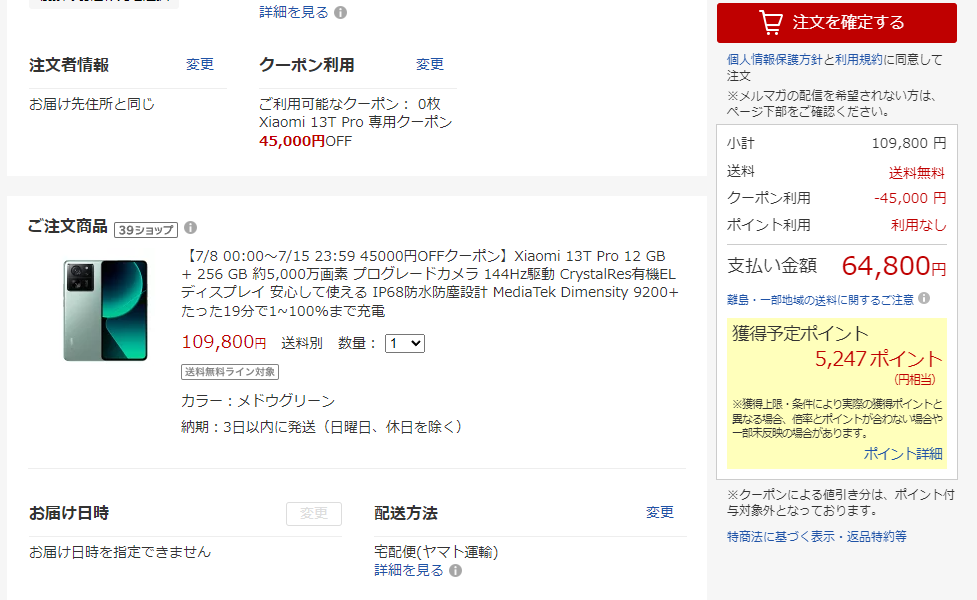Click the 45,000円OFF coupon text
The width and height of the screenshot is (977, 600).
[305, 141]
